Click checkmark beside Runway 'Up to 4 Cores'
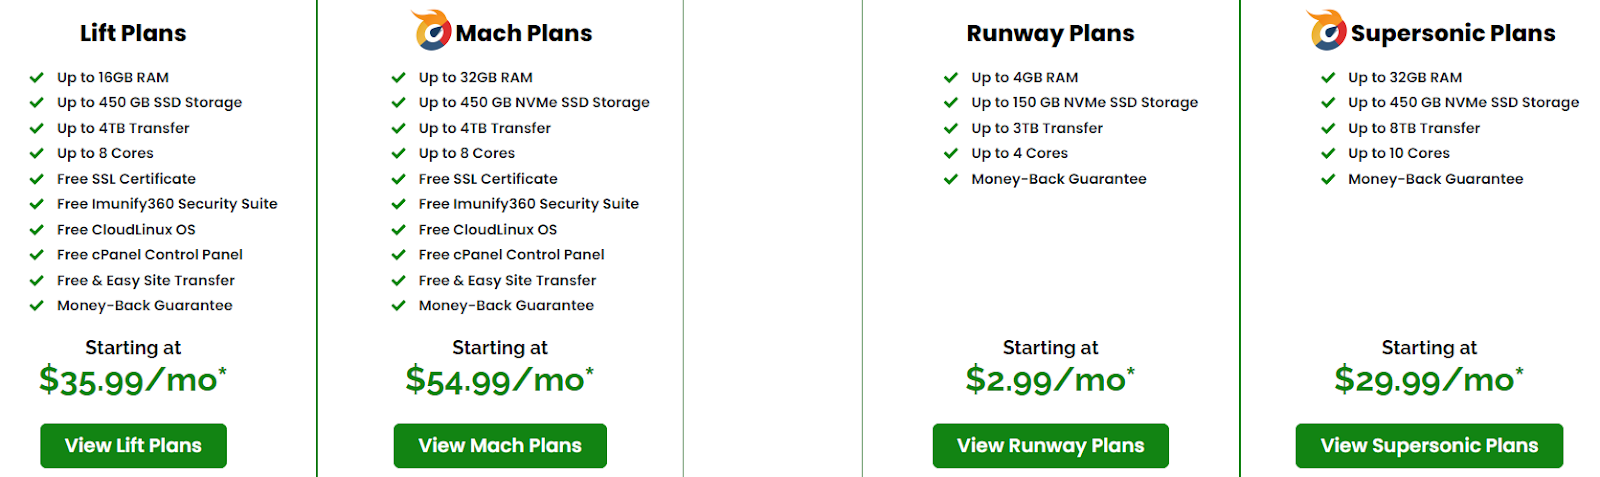1600x477 pixels. [x=951, y=153]
